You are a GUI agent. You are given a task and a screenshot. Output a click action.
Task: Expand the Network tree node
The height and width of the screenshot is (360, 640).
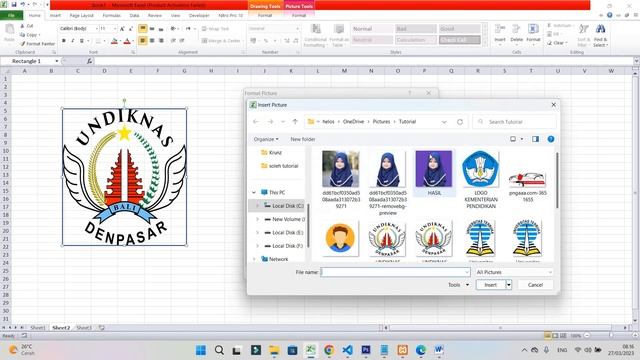tap(254, 259)
